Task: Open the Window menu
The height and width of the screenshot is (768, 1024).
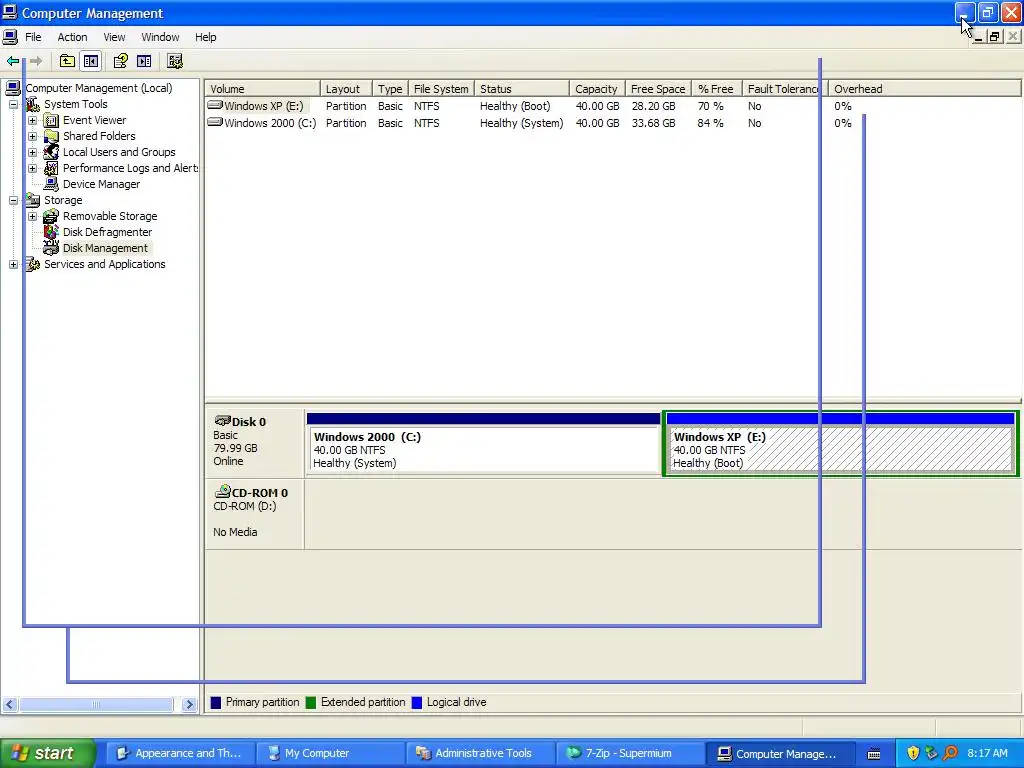Action: (x=160, y=37)
